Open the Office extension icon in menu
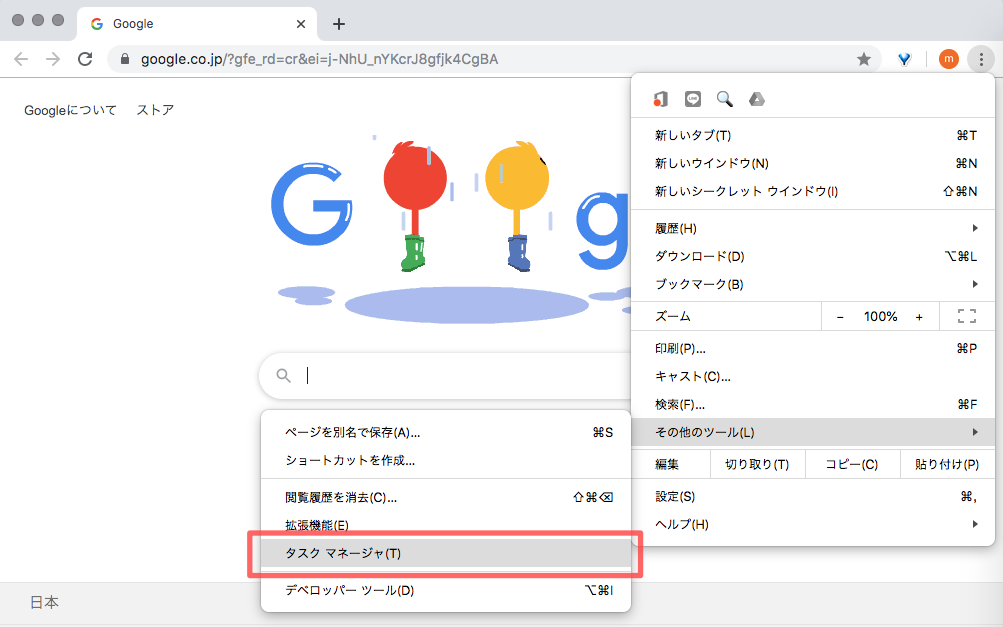 click(661, 99)
